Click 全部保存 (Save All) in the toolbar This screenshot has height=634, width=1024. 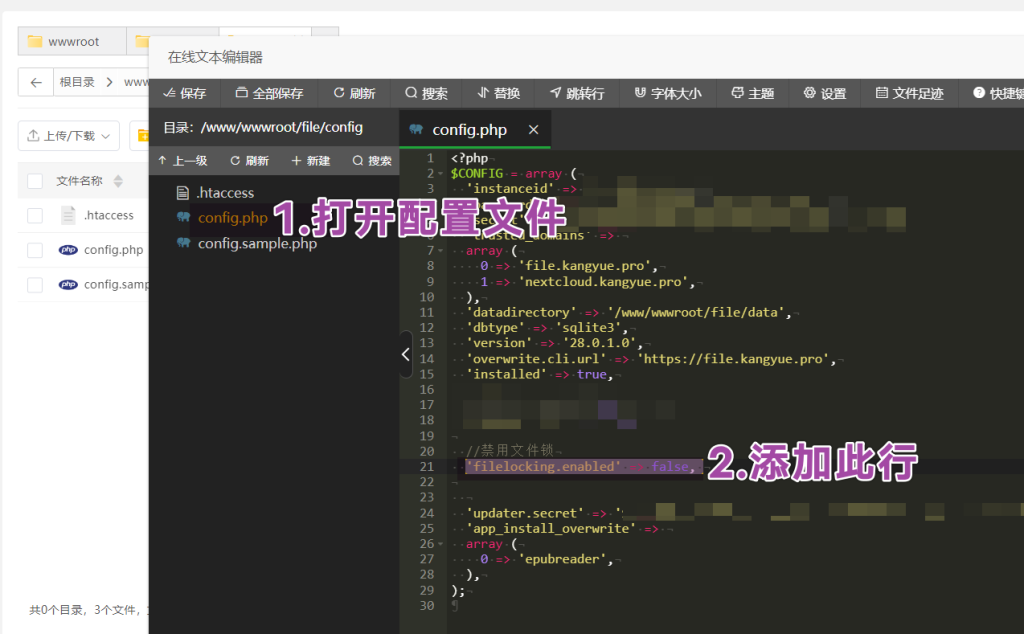coord(269,93)
